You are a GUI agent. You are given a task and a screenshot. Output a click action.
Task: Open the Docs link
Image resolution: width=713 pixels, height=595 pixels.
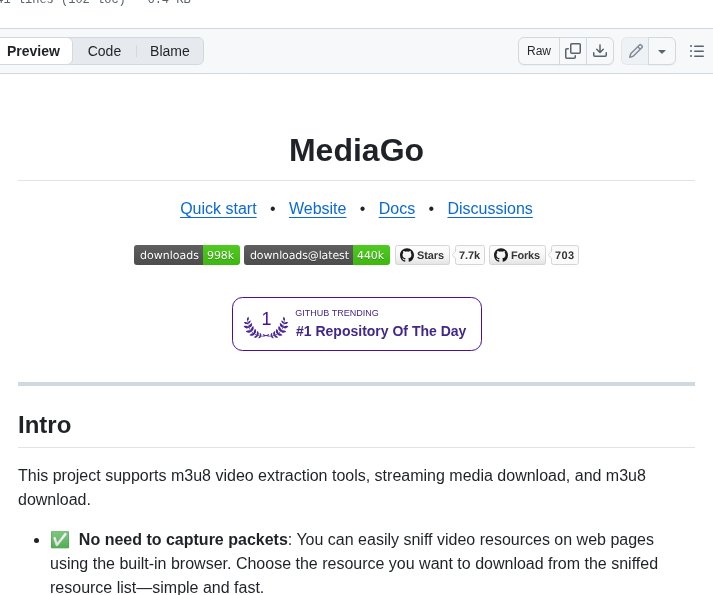click(x=397, y=208)
